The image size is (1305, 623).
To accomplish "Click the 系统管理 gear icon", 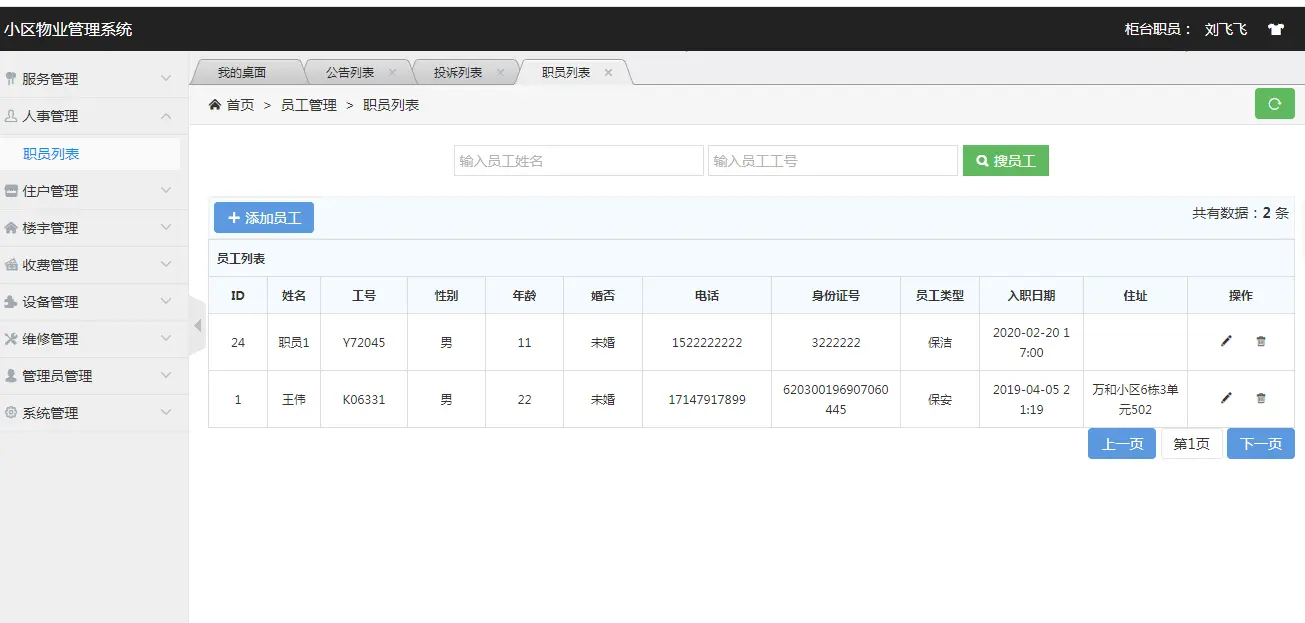I will [11, 412].
